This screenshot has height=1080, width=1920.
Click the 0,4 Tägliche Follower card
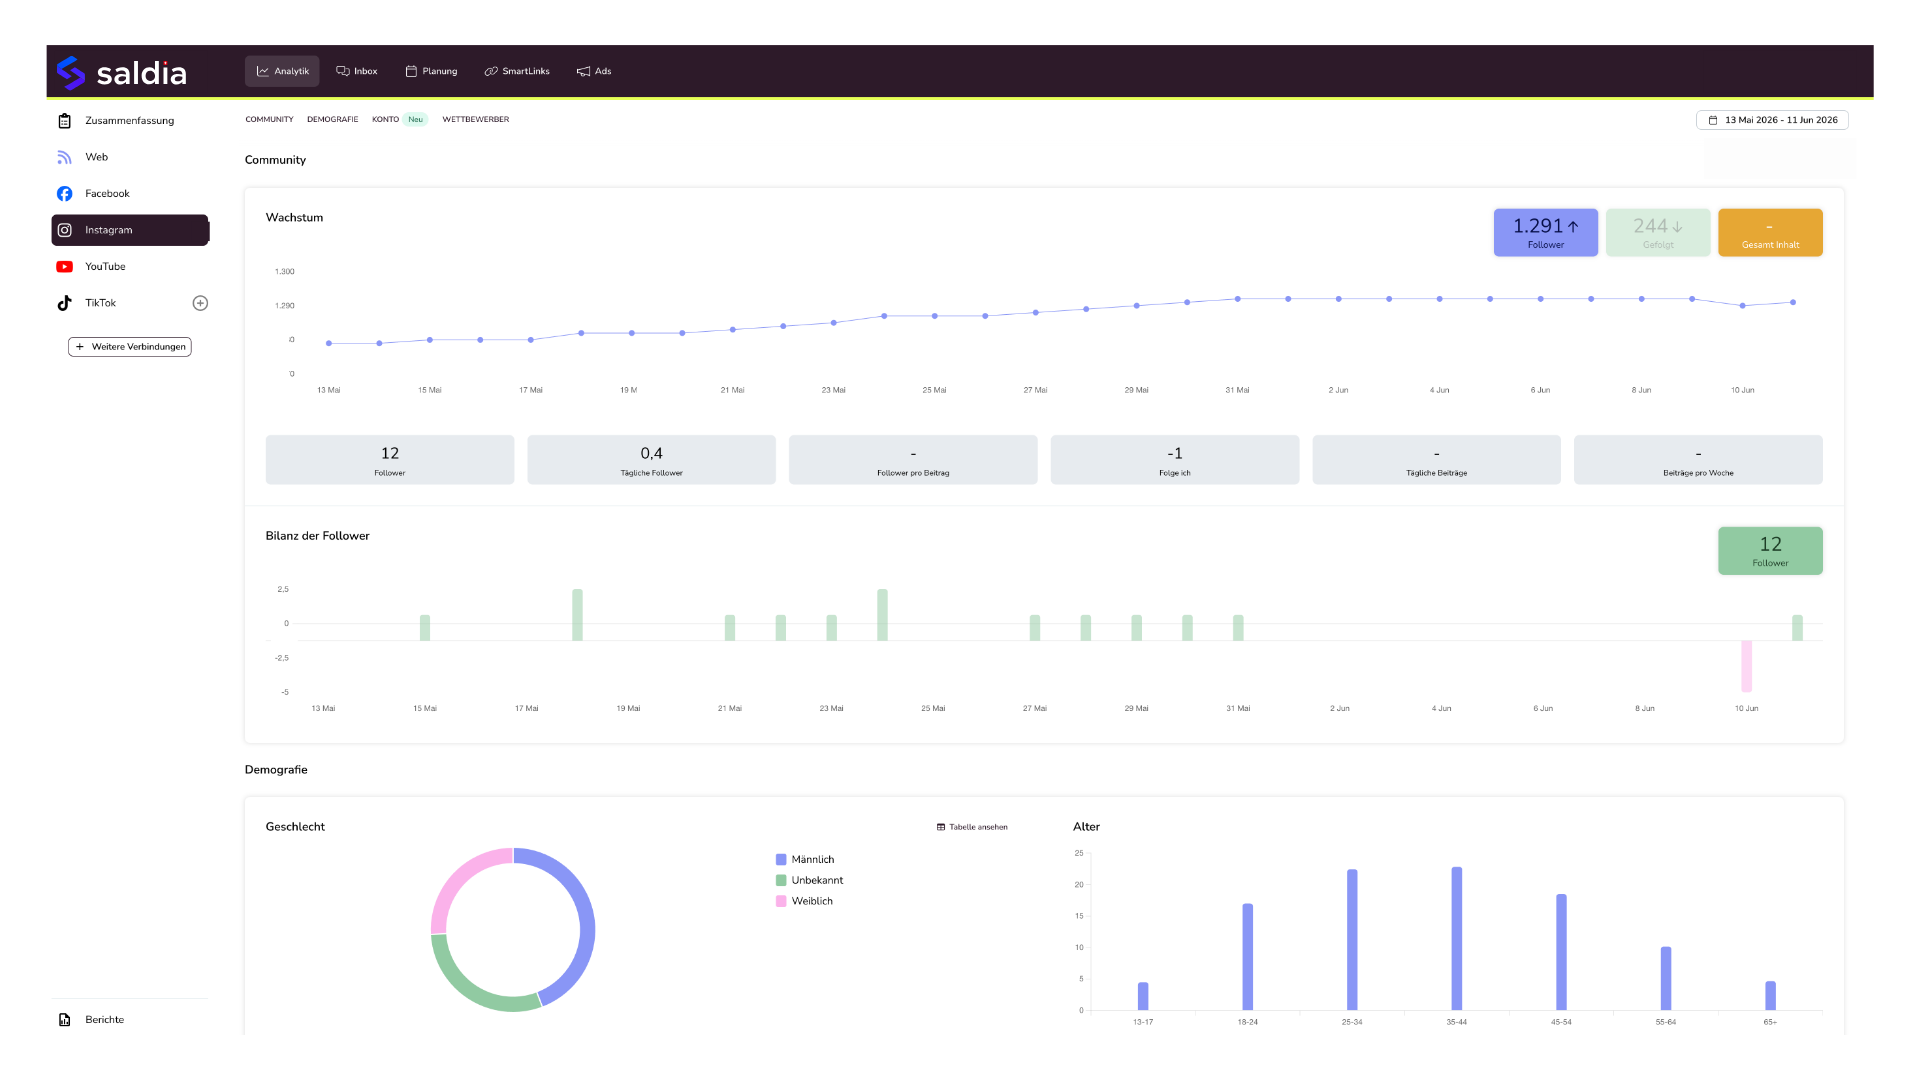point(651,460)
